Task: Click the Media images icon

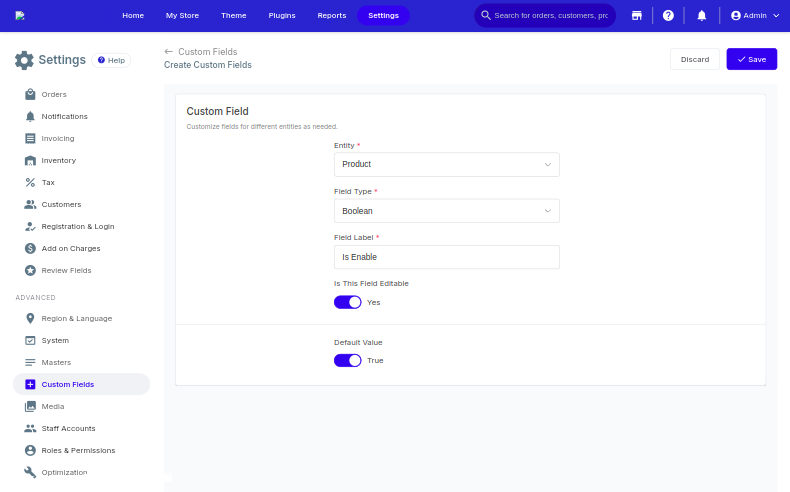Action: point(30,406)
